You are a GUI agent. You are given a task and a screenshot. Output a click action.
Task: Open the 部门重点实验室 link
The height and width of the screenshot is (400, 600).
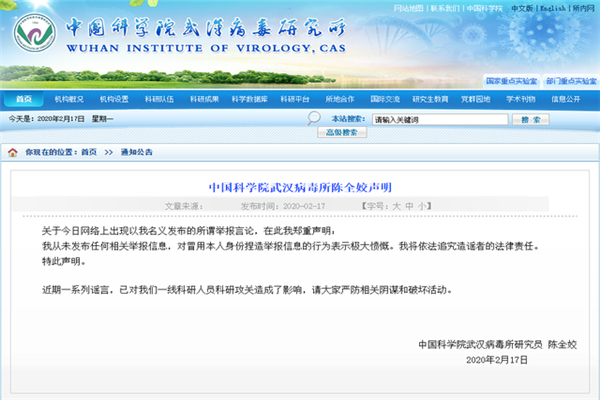[569, 80]
